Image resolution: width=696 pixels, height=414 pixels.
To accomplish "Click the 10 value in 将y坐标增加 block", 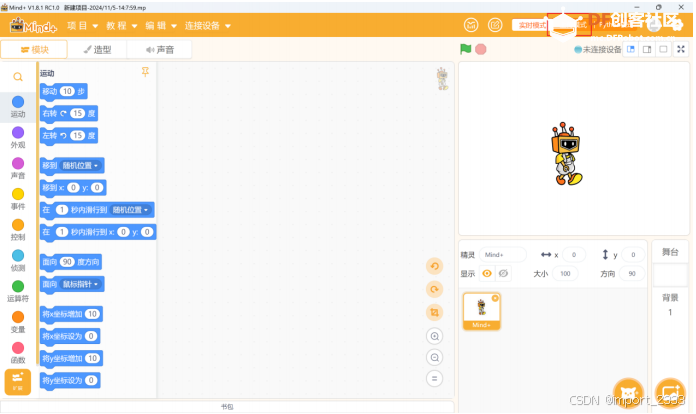I will click(92, 358).
